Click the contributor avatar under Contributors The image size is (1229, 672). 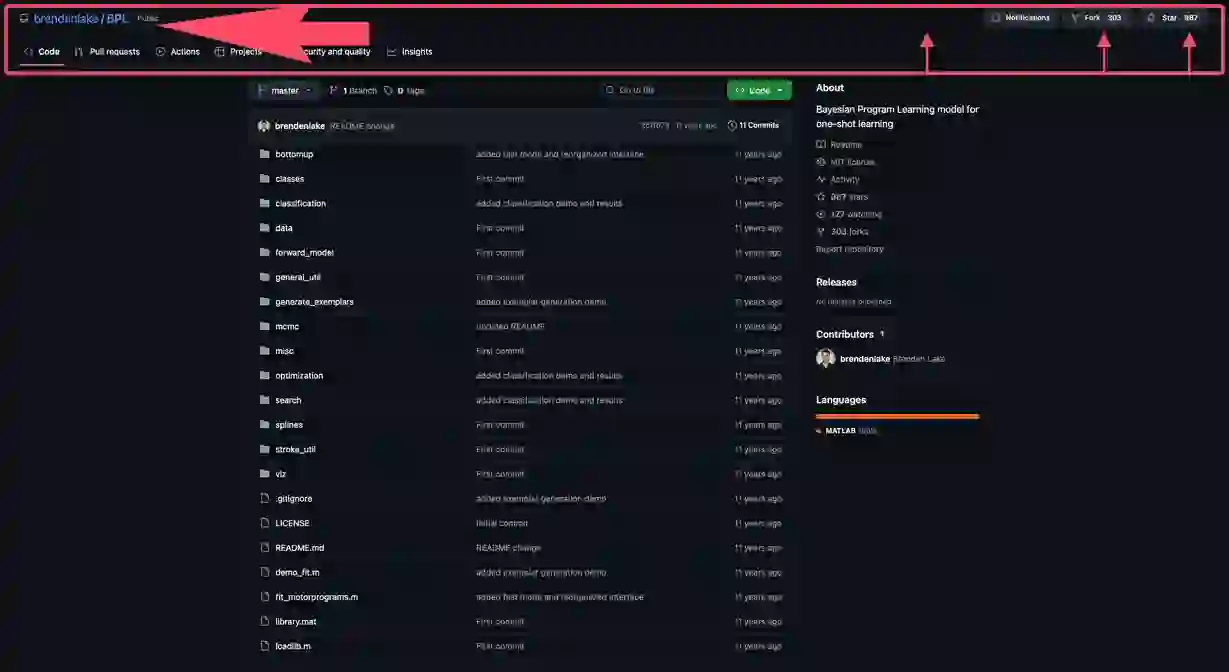tap(825, 358)
